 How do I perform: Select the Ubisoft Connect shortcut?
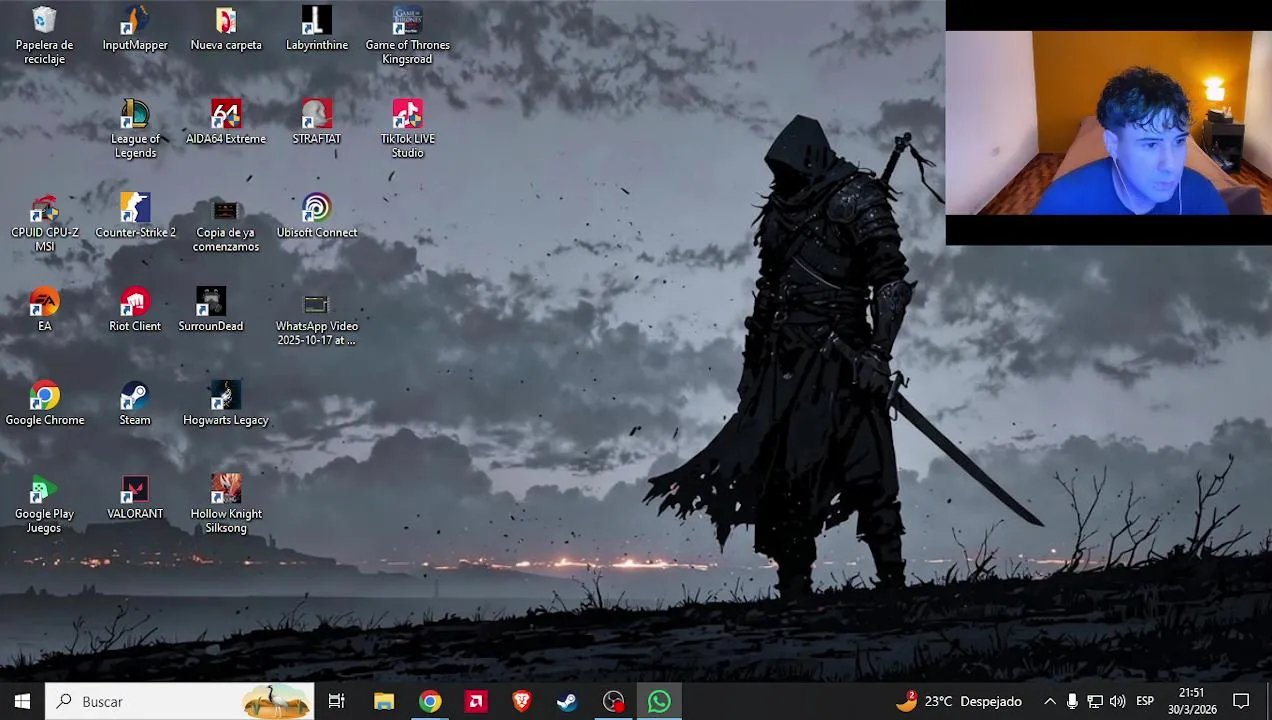[x=317, y=216]
